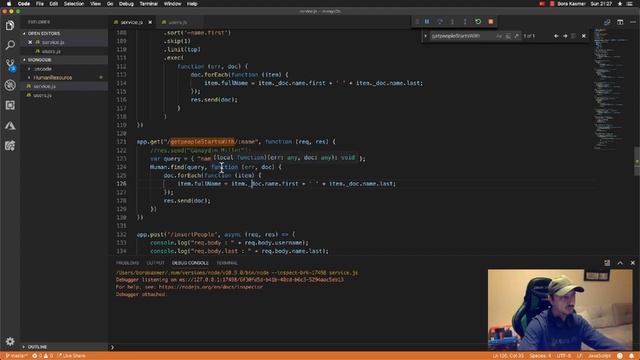The width and height of the screenshot is (640, 360).
Task: Open the last activity bar icon below Azure
Action: 10,145
